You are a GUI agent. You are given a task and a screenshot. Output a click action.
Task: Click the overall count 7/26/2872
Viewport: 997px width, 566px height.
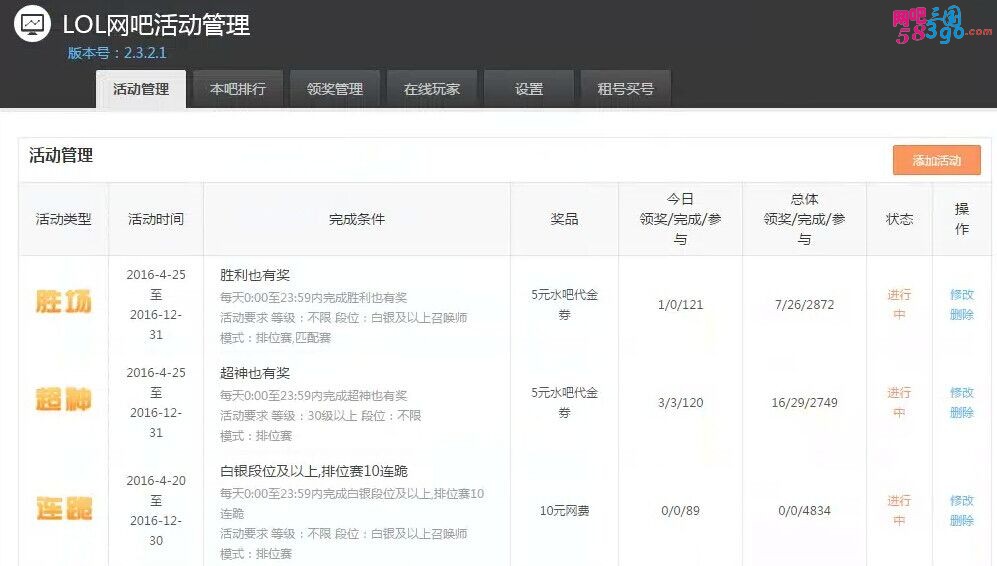click(804, 305)
